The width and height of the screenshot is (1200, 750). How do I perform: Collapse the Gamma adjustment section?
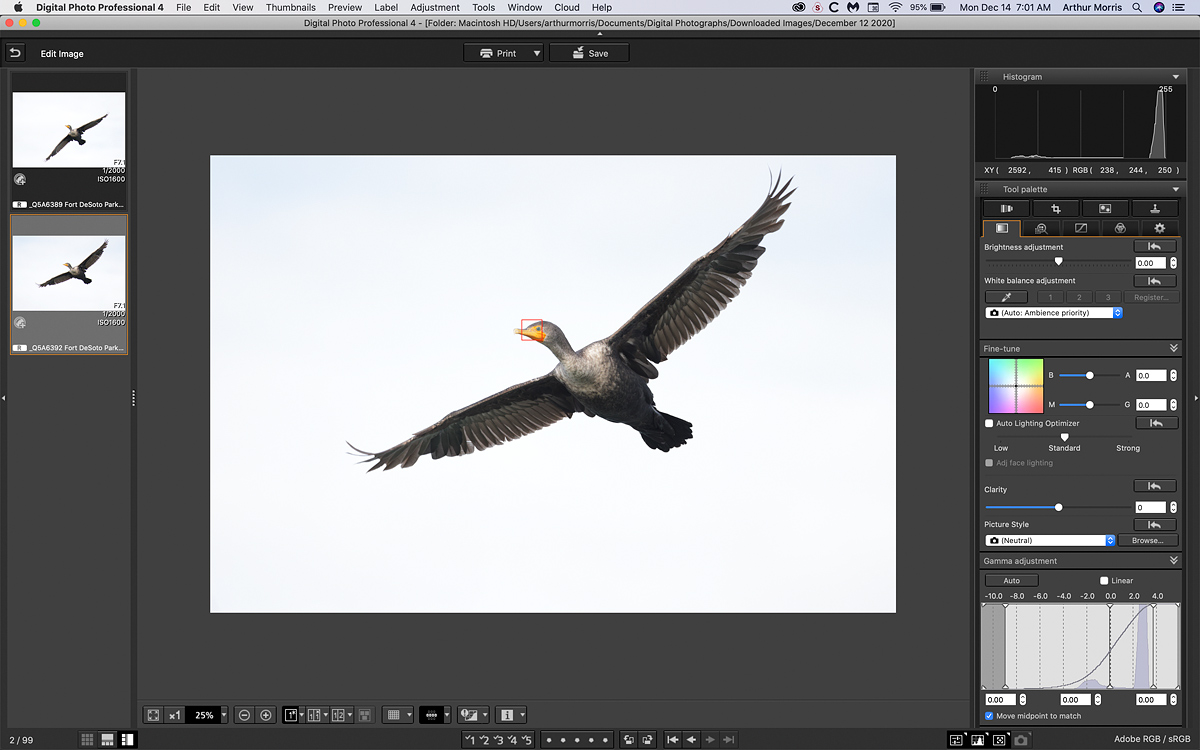pyautogui.click(x=1173, y=561)
